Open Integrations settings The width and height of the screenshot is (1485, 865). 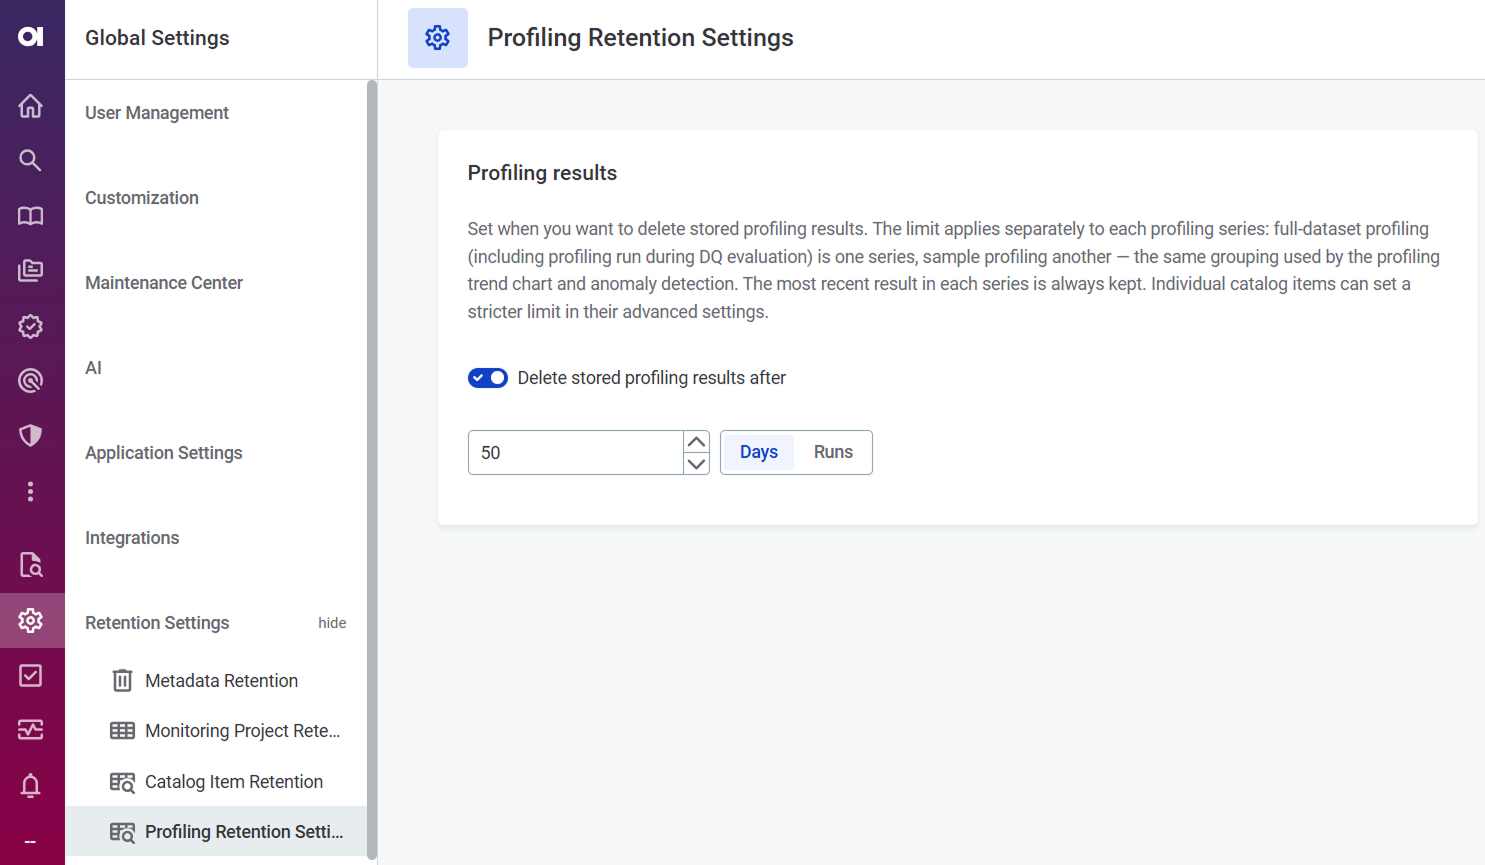click(132, 538)
